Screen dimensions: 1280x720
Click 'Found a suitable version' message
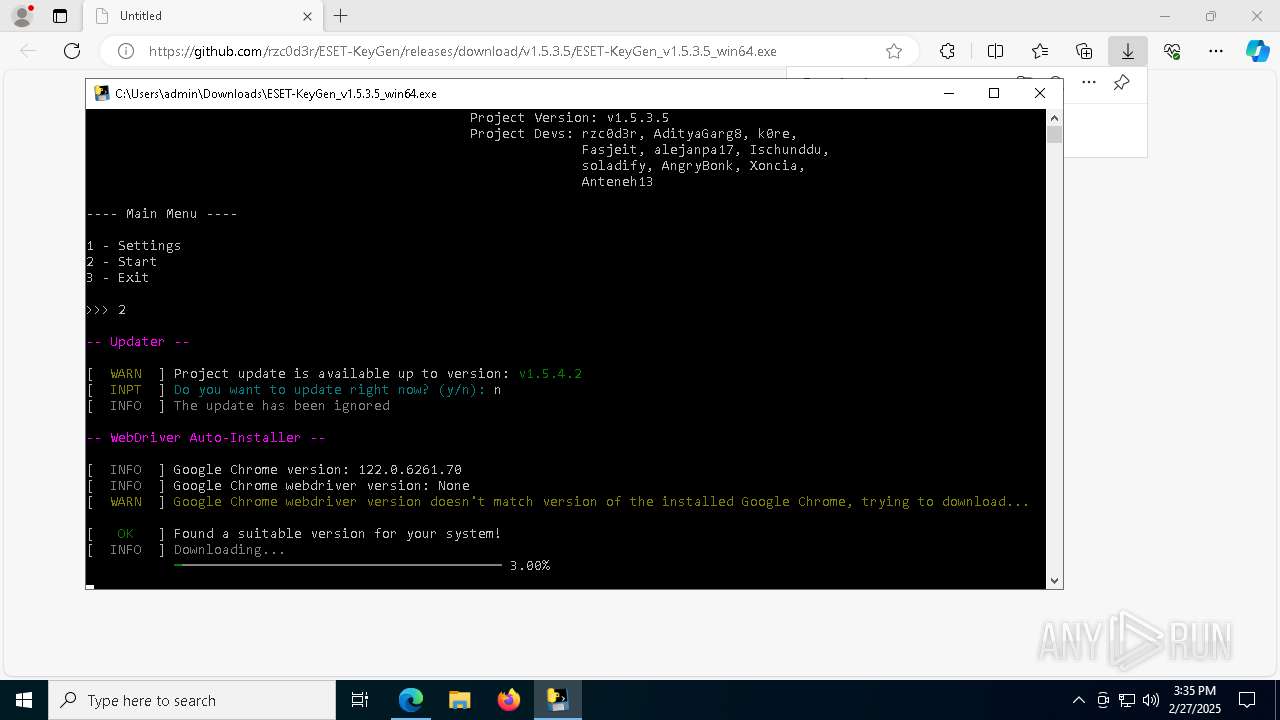point(337,533)
